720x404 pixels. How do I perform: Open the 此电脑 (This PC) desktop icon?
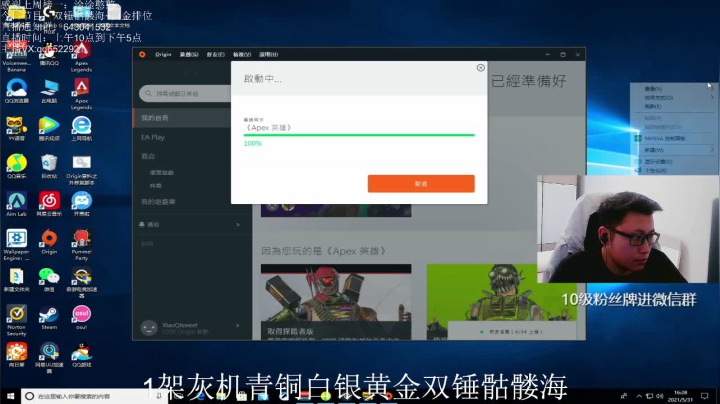[x=49, y=91]
